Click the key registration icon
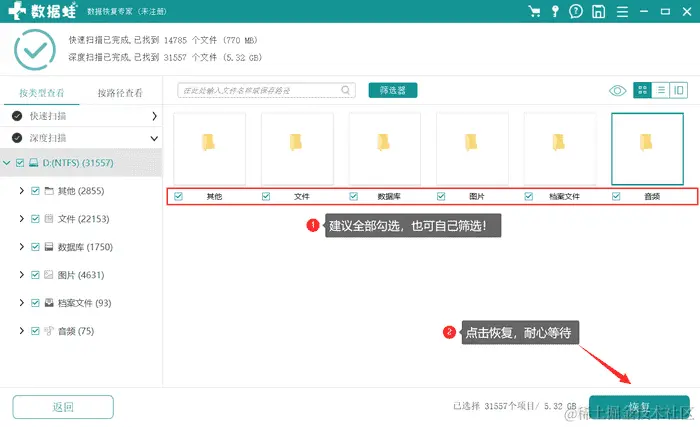The height and width of the screenshot is (427, 700). [x=555, y=11]
